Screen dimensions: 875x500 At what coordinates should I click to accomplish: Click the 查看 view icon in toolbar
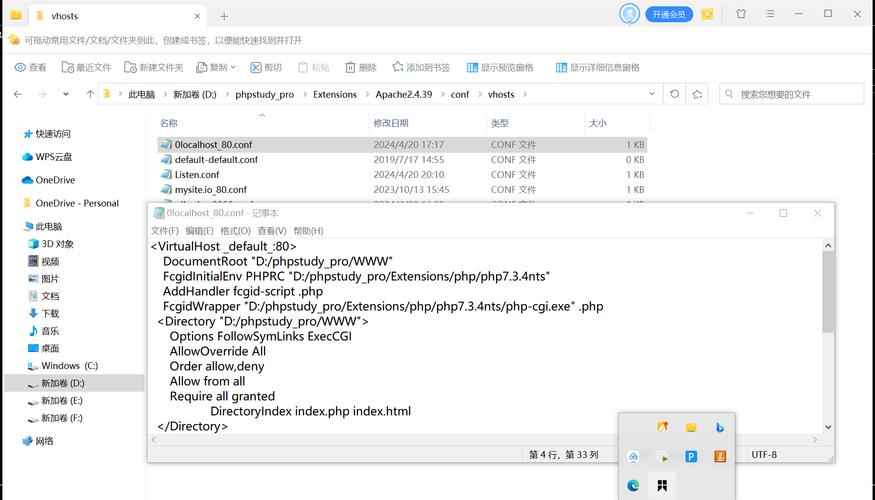pyautogui.click(x=30, y=67)
